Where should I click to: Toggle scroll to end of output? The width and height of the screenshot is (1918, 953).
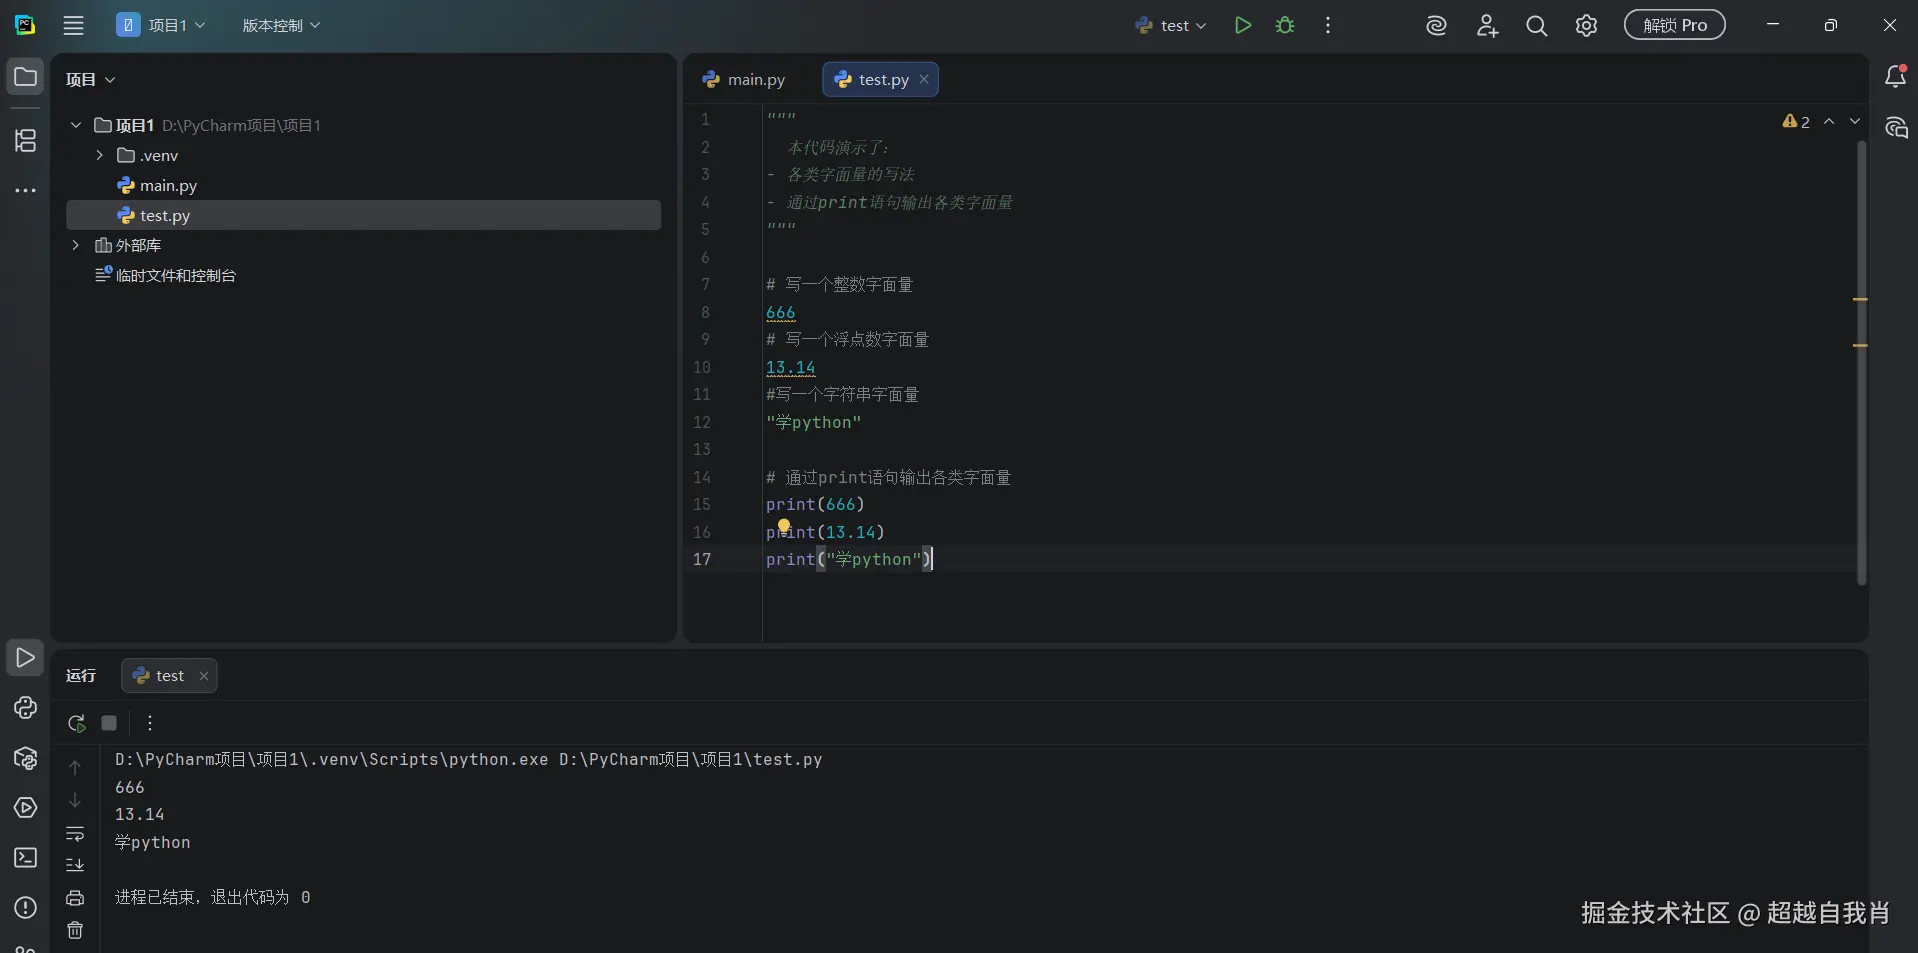pyautogui.click(x=75, y=865)
